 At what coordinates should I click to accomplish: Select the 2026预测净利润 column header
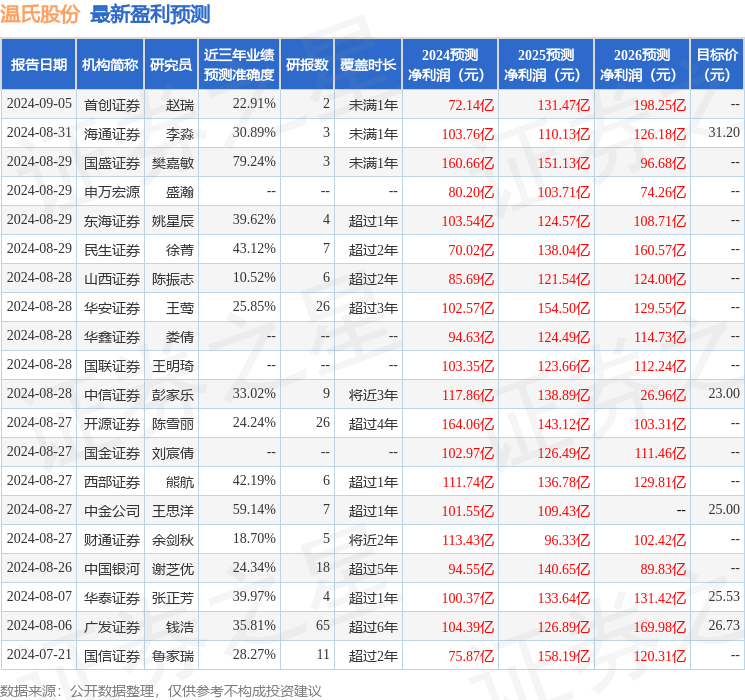click(x=642, y=65)
